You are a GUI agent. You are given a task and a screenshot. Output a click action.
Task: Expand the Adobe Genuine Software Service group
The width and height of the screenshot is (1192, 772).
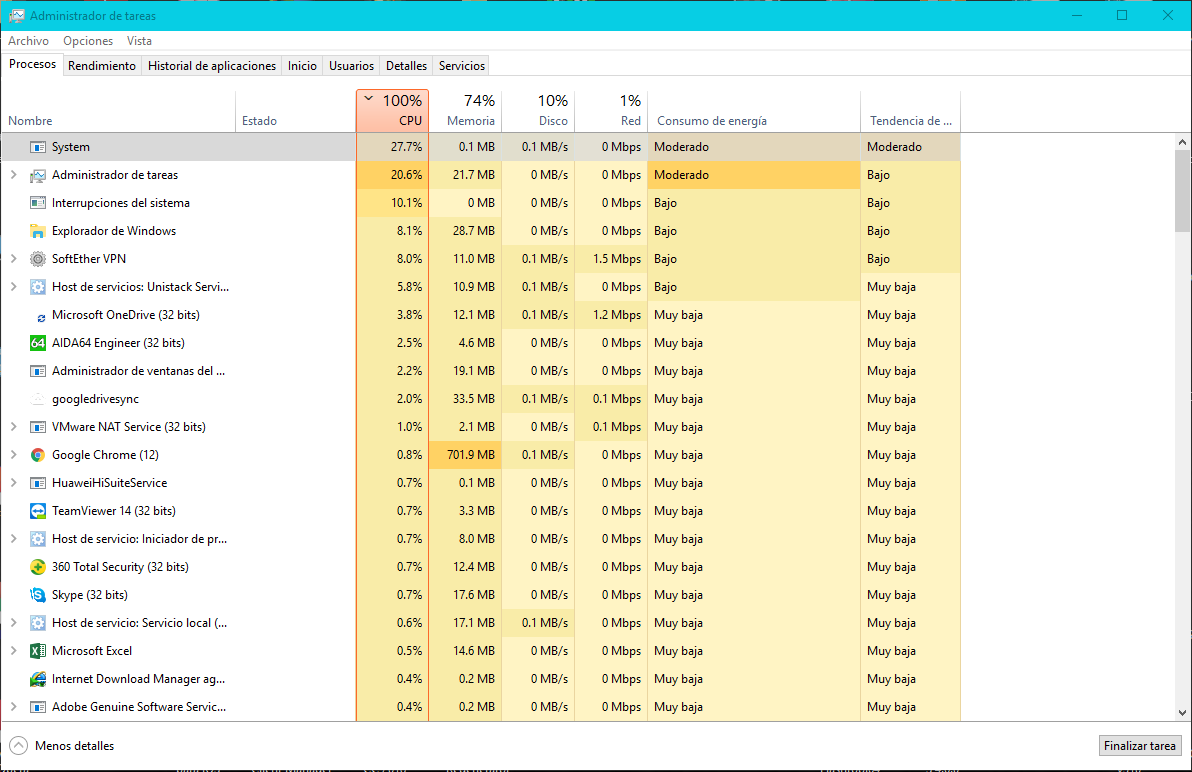pyautogui.click(x=13, y=707)
